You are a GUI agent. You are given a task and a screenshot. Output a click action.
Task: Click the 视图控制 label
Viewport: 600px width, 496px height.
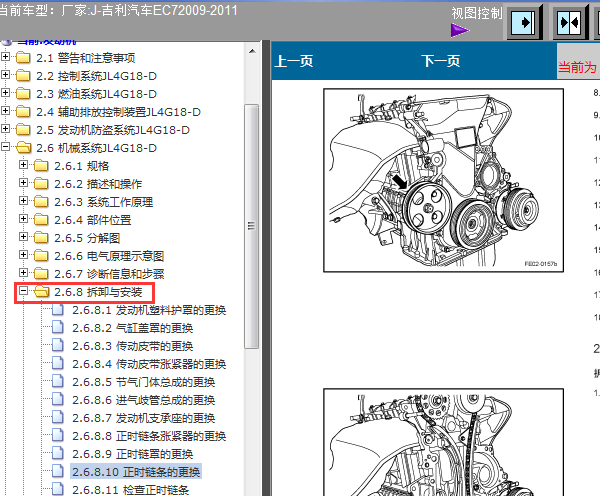(x=476, y=13)
